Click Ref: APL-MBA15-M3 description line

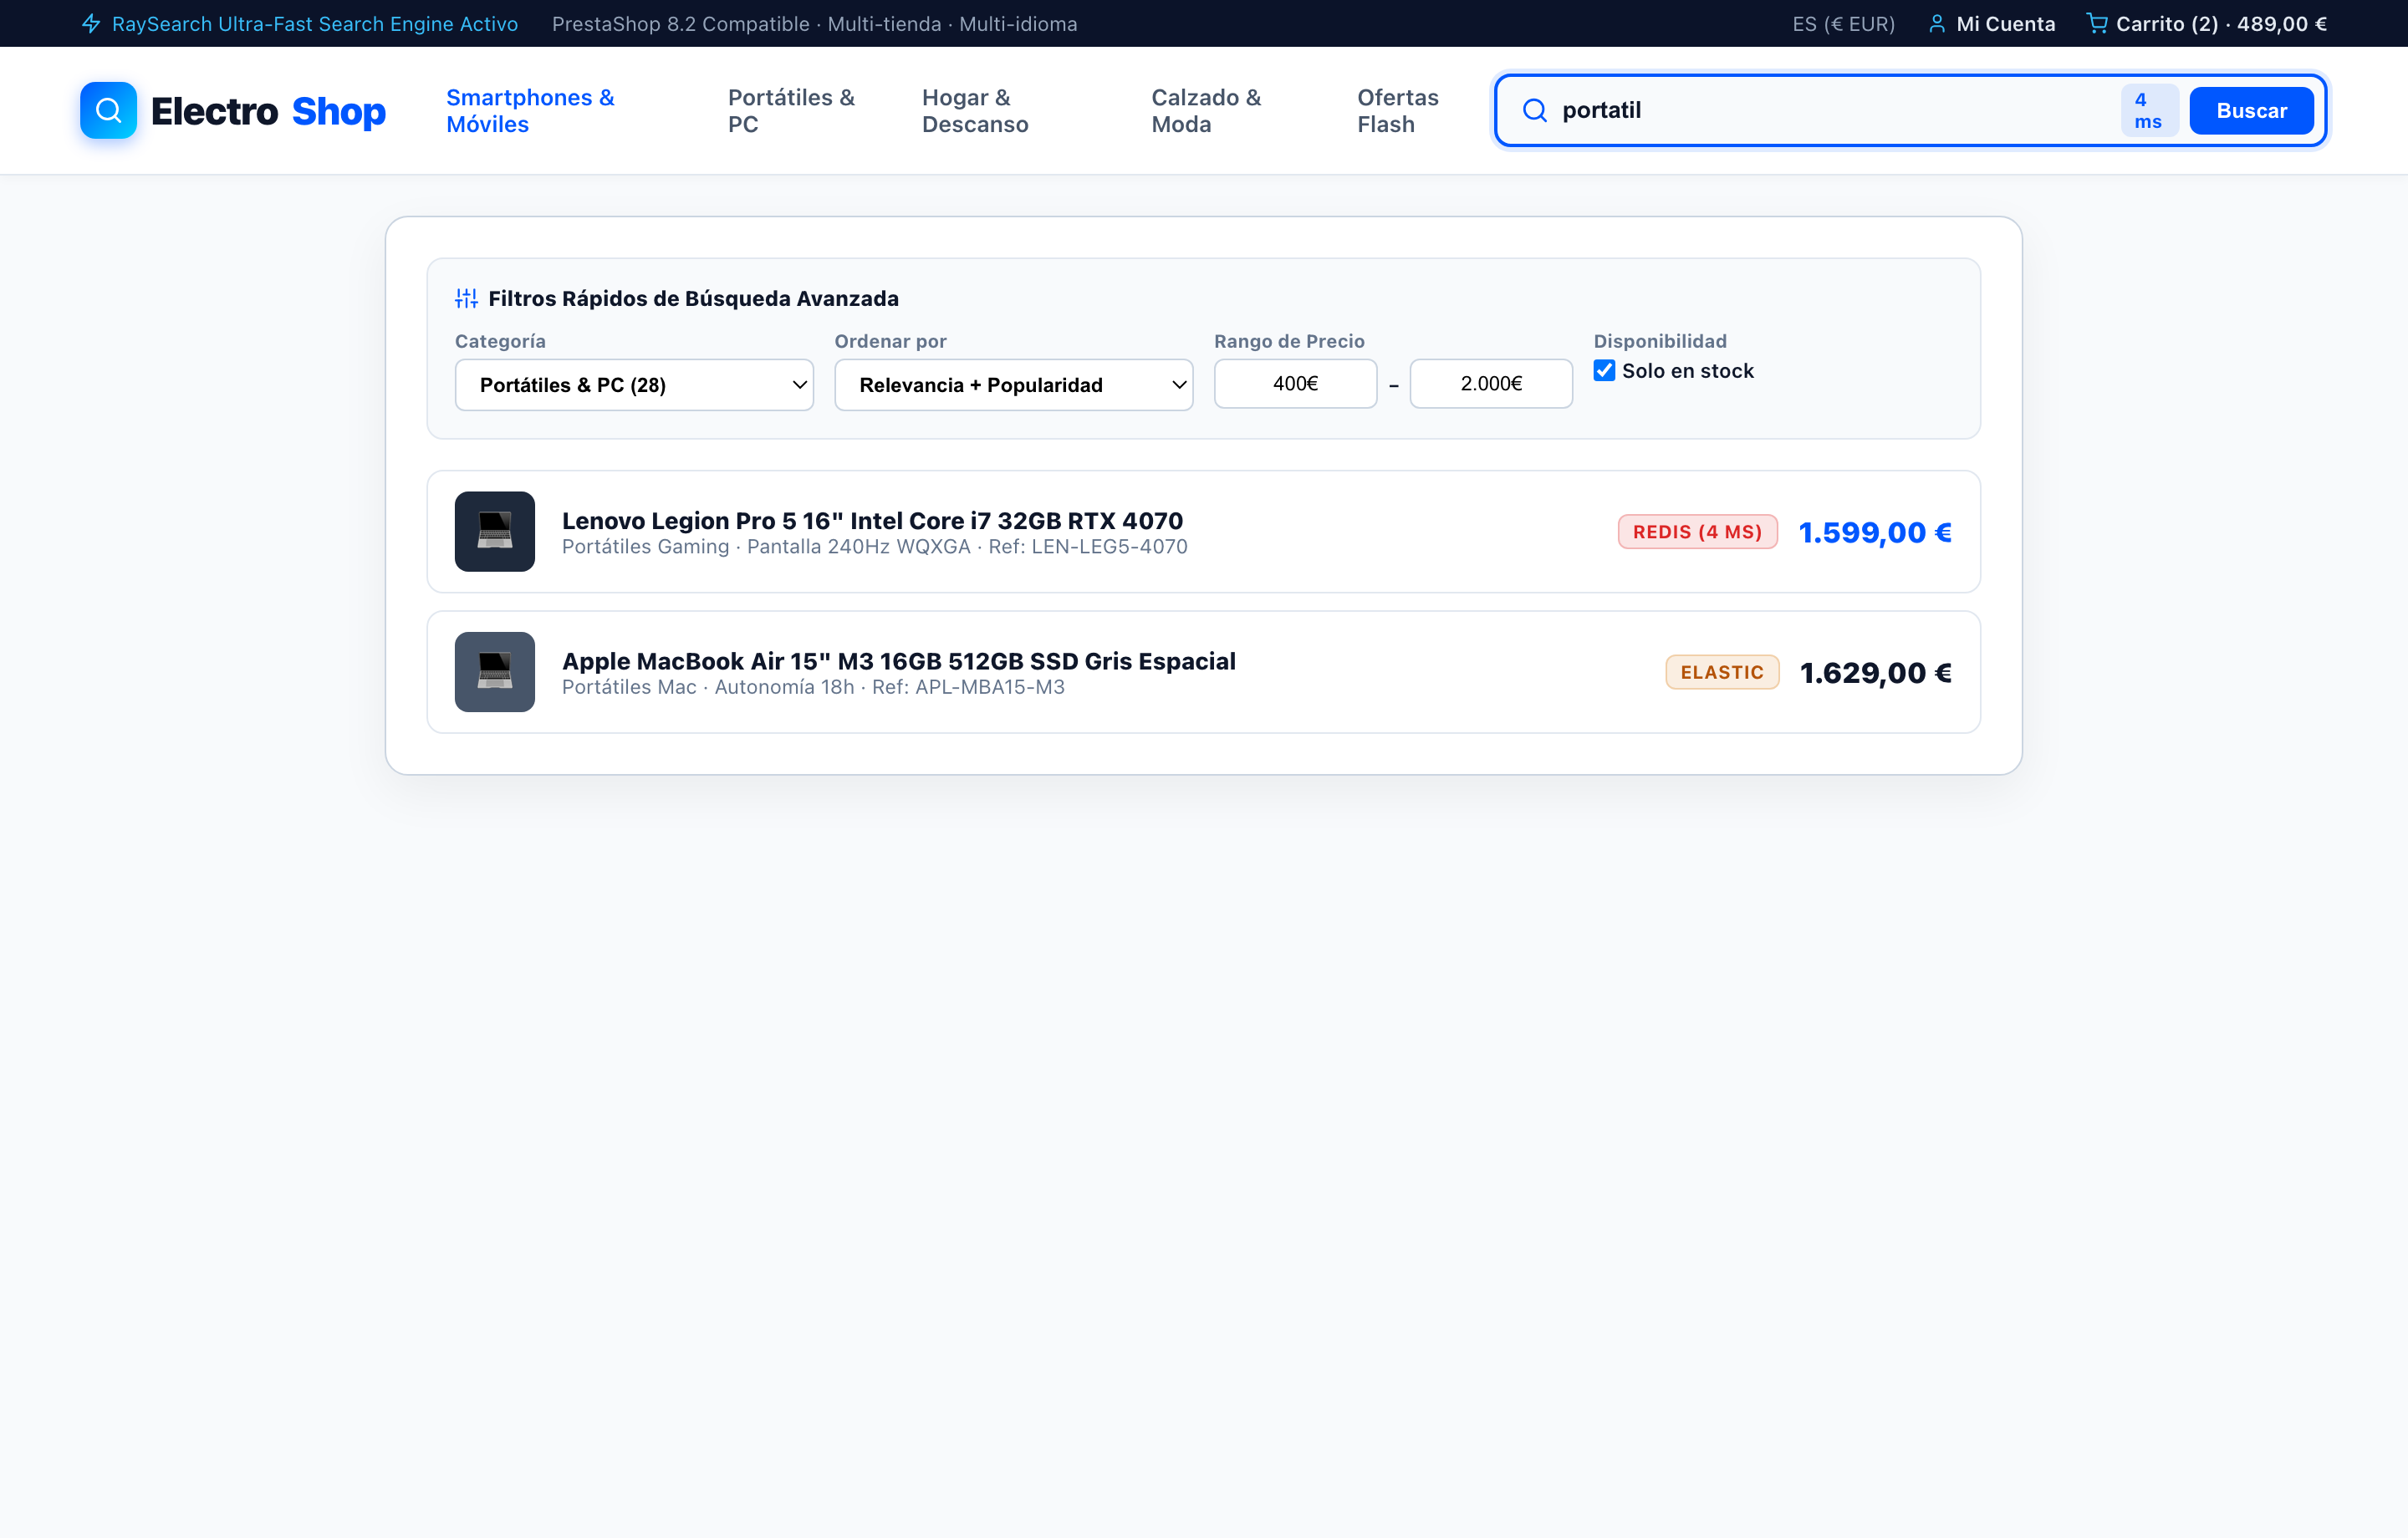pyautogui.click(x=813, y=687)
